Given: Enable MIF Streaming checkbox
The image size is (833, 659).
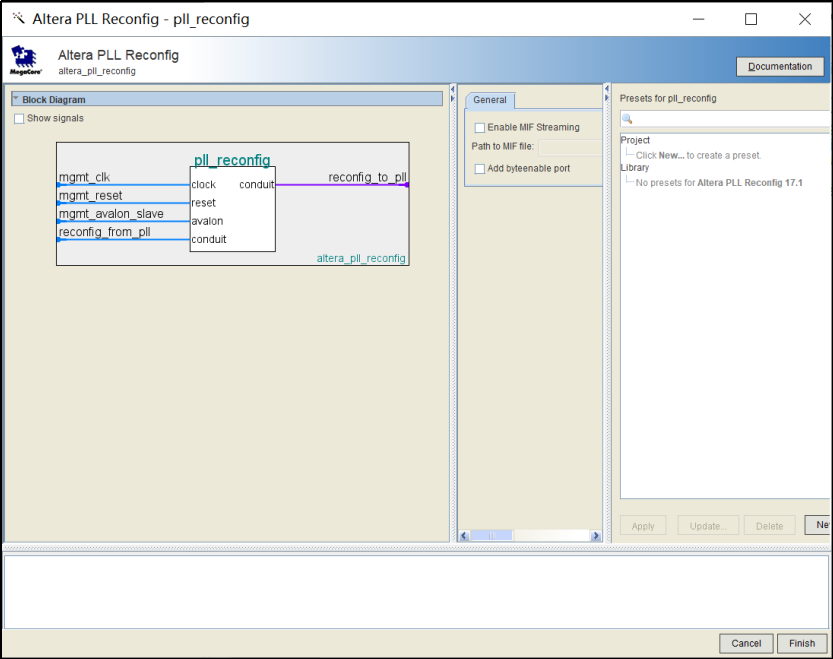Looking at the screenshot, I should pos(480,128).
